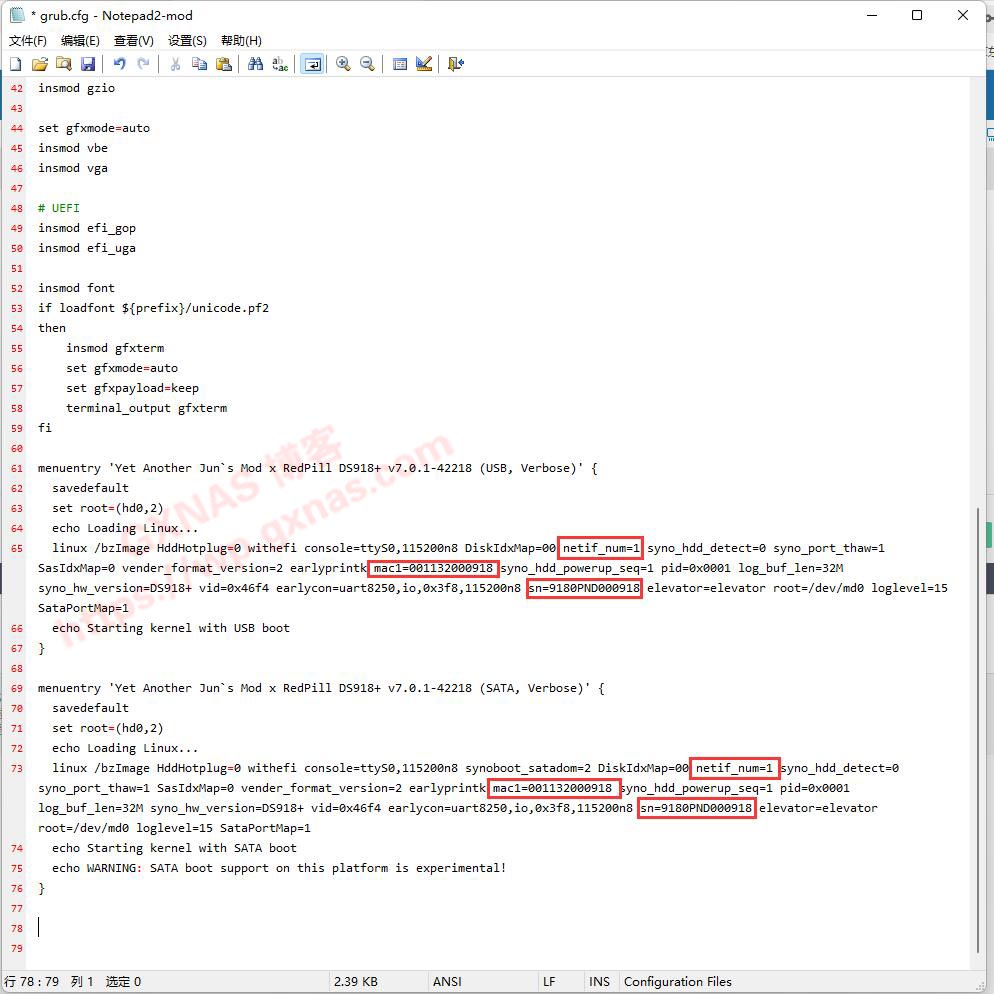
Task: Change ANSI encoding in status bar
Action: pos(447,981)
